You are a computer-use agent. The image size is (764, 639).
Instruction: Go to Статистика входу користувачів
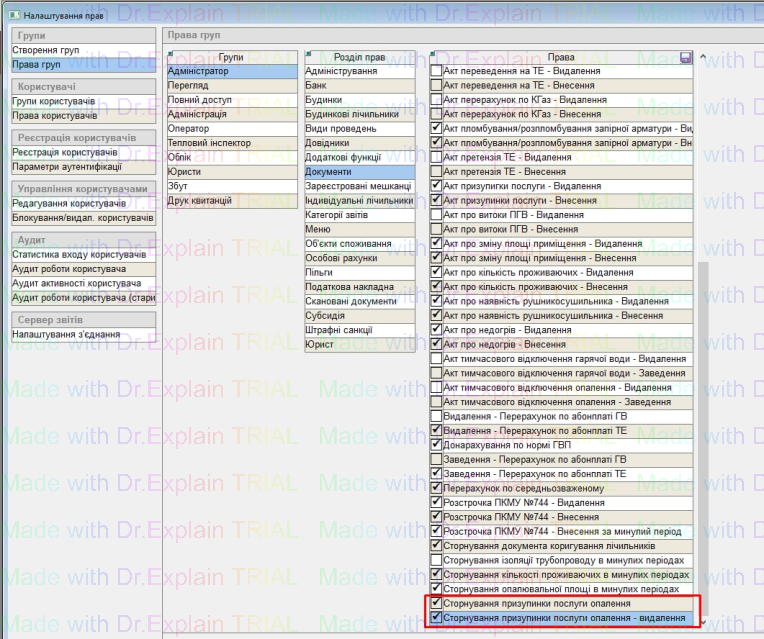[x=78, y=255]
